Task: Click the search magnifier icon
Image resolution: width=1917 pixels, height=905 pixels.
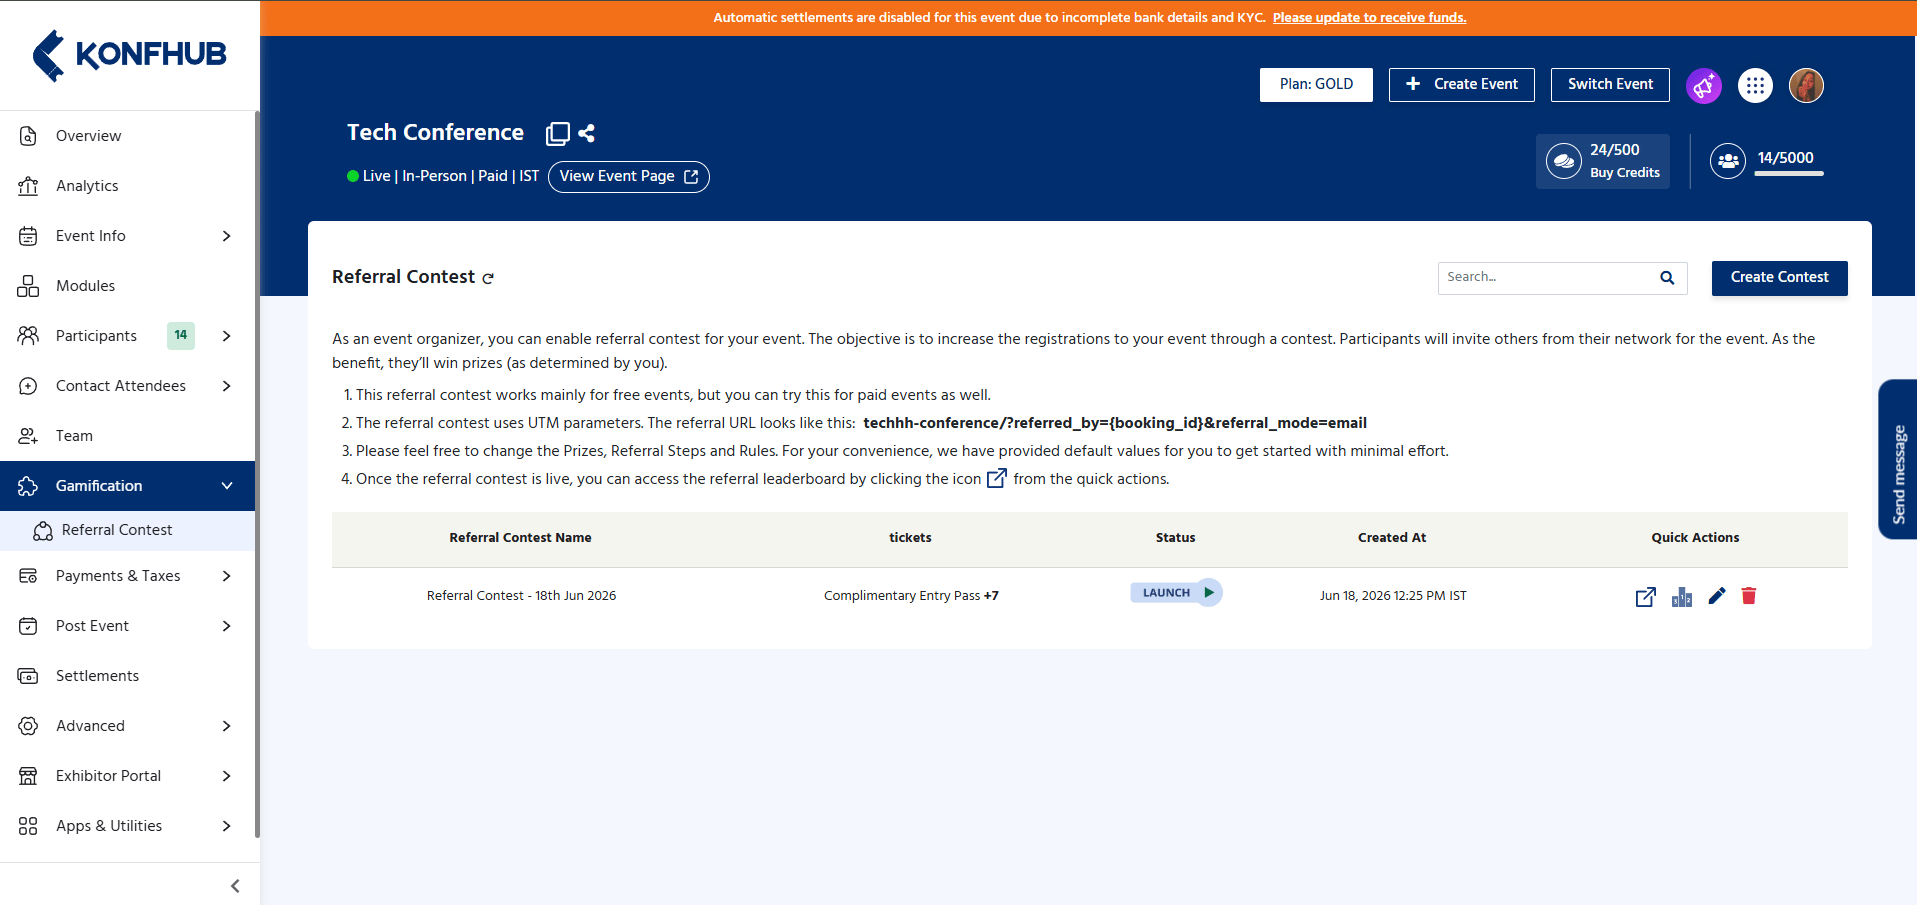Action: [1667, 278]
